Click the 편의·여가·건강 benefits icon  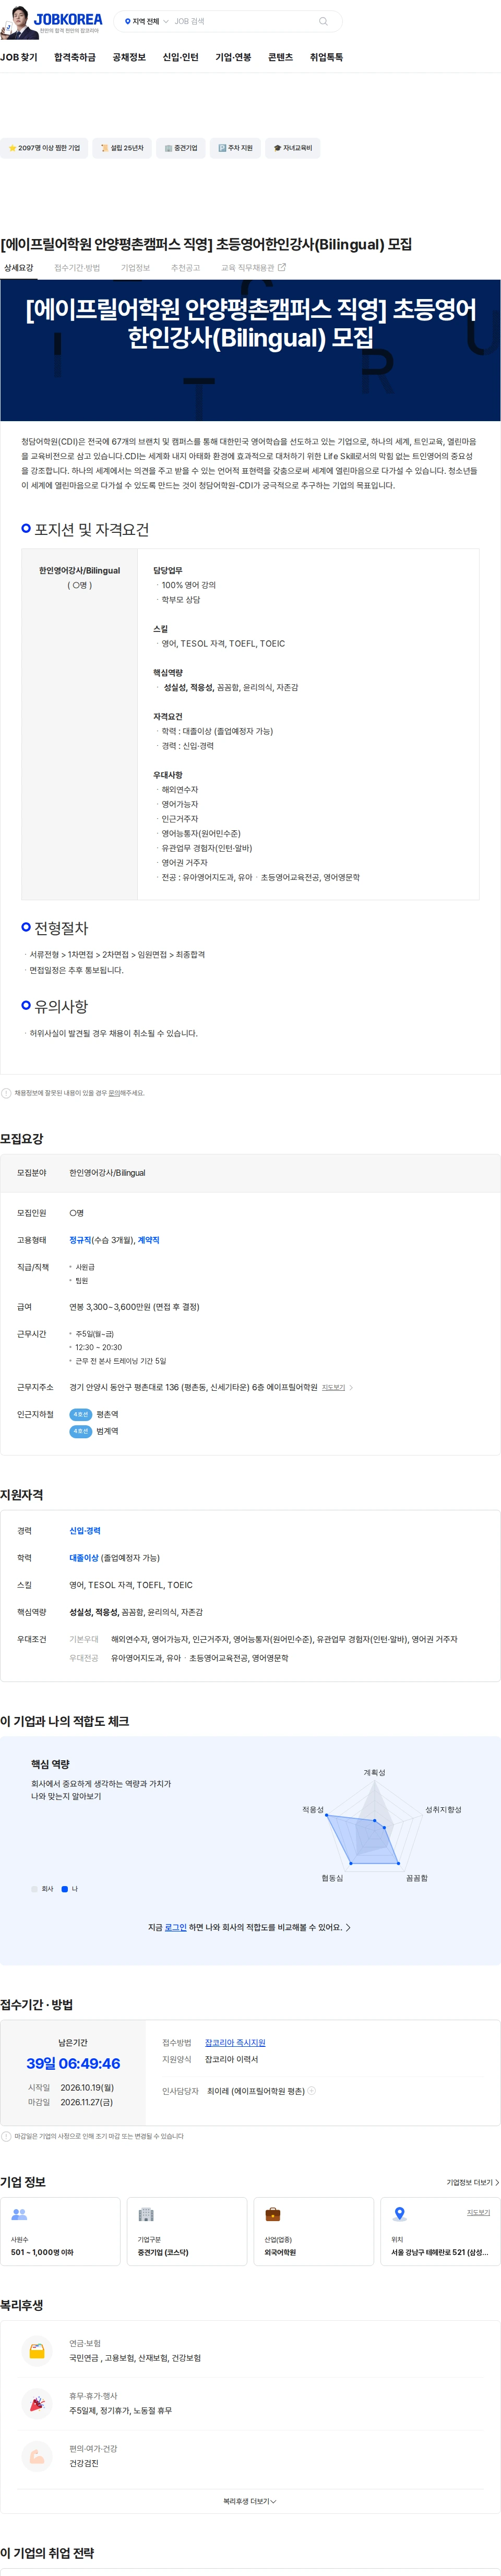[x=37, y=2456]
